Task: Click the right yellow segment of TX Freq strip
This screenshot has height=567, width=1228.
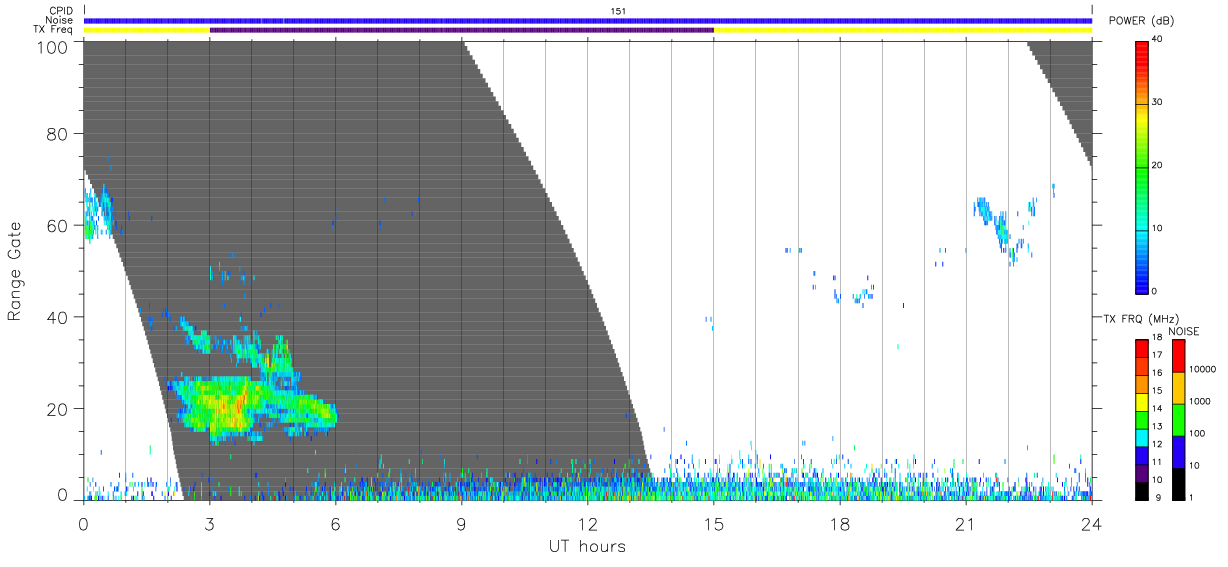Action: (x=903, y=30)
